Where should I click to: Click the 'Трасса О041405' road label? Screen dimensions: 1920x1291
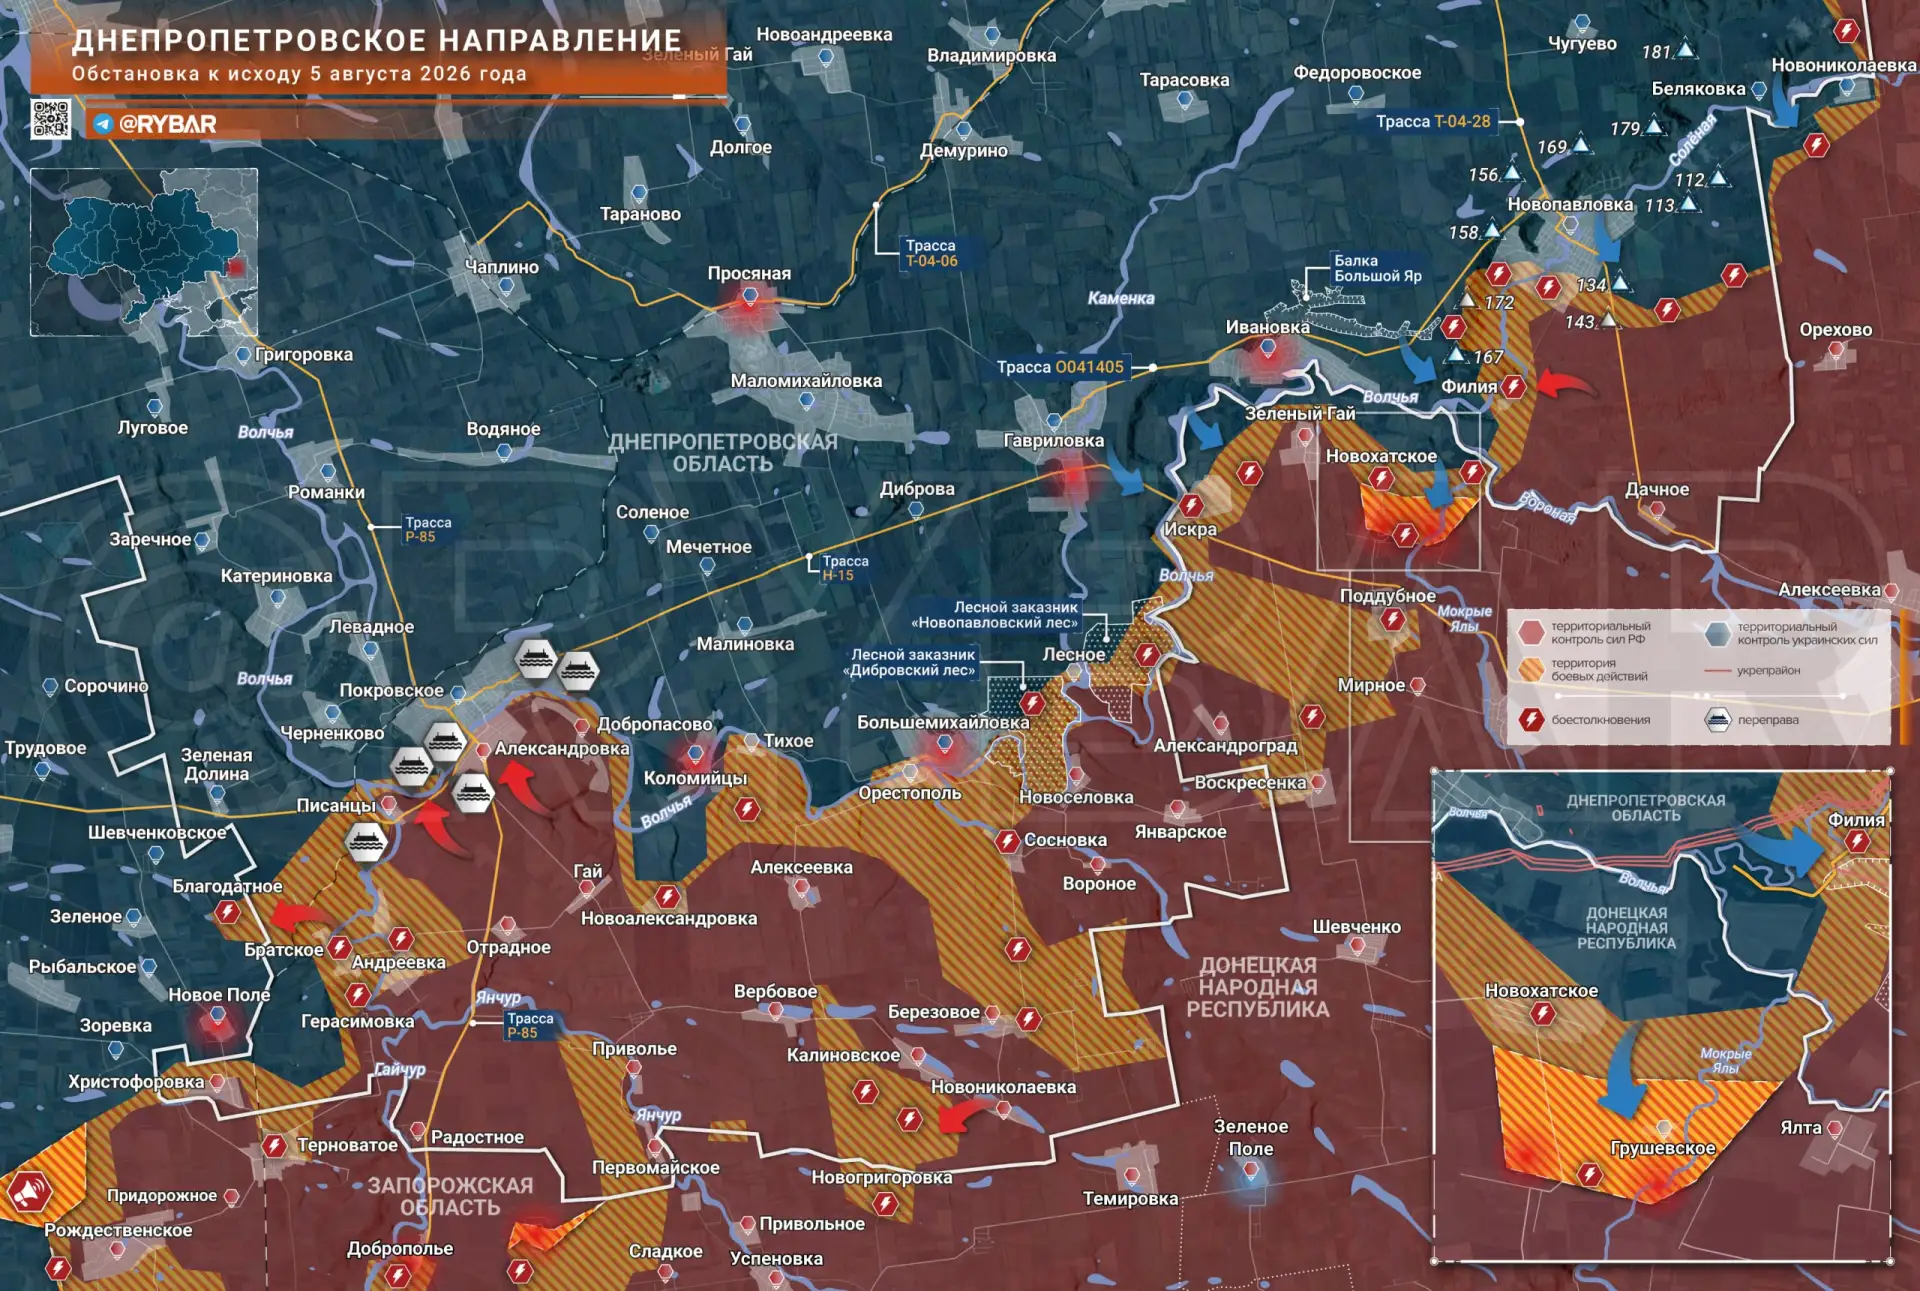(1060, 367)
